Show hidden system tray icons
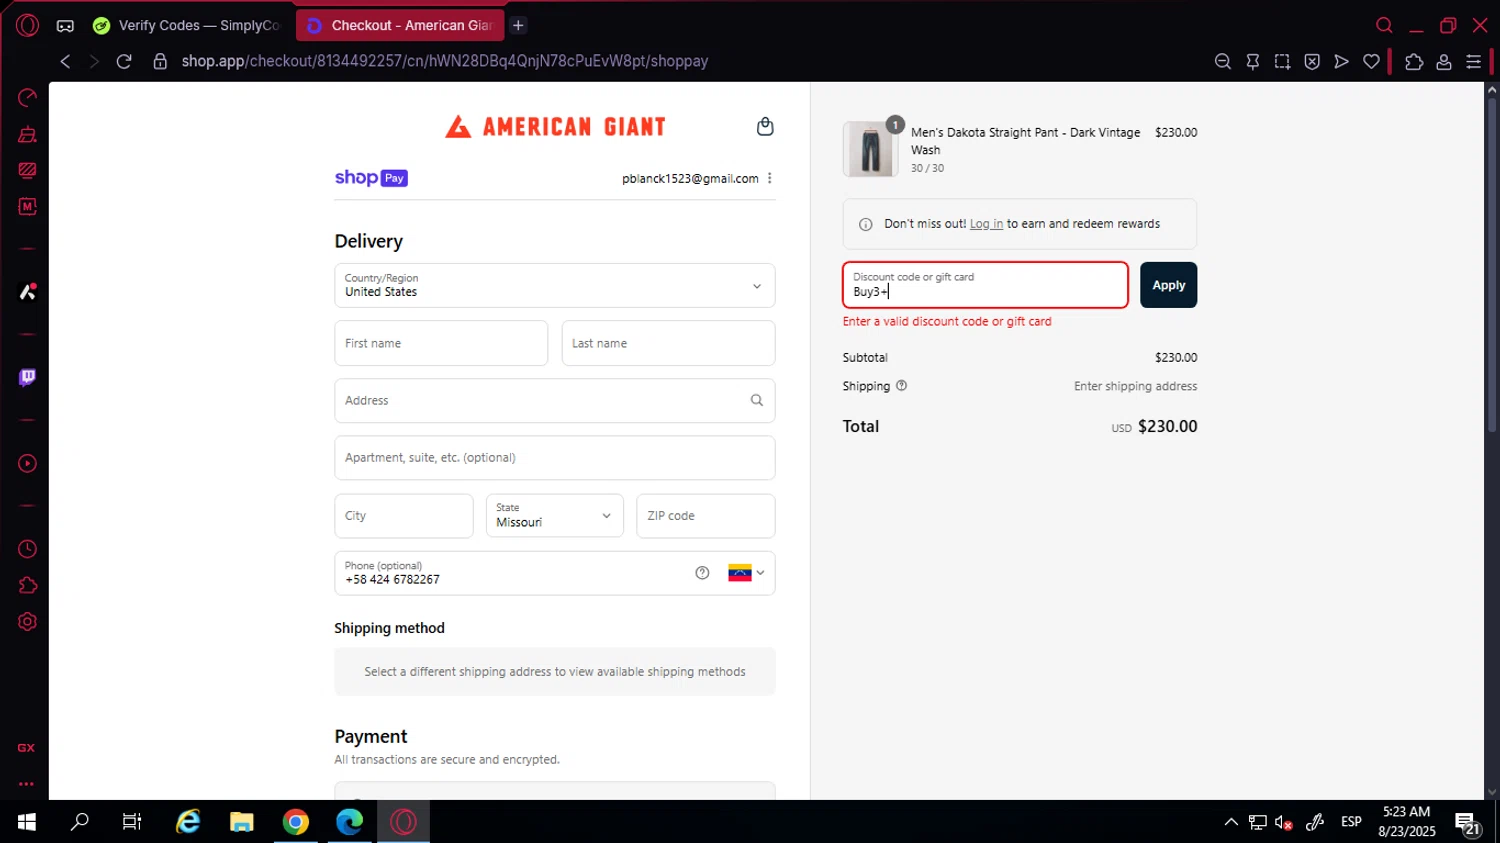 1231,822
